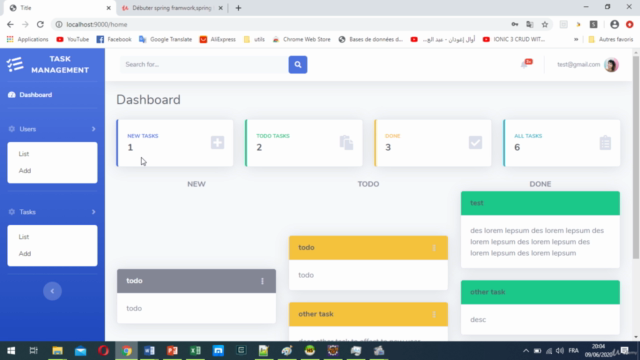This screenshot has height=360, width=640.
Task: Click the Dashboard speedometer icon
Action: (11, 95)
